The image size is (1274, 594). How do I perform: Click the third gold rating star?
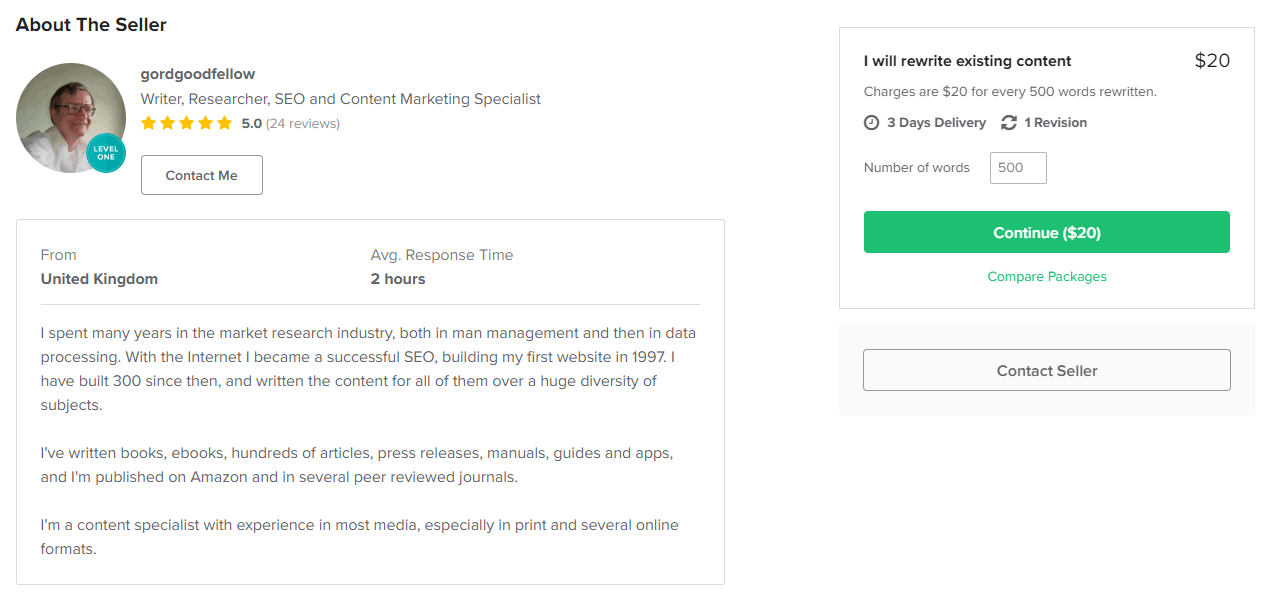point(187,124)
